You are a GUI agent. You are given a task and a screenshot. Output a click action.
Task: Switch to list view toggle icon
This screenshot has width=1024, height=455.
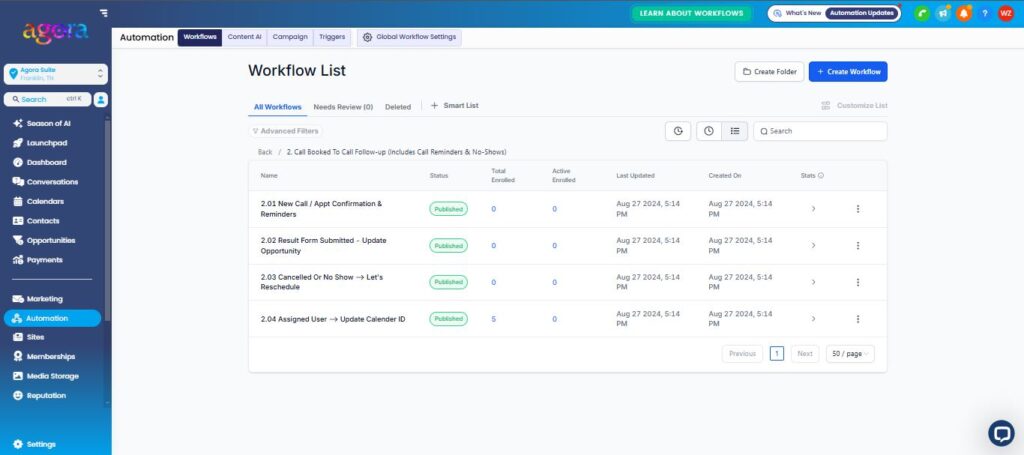tap(735, 131)
